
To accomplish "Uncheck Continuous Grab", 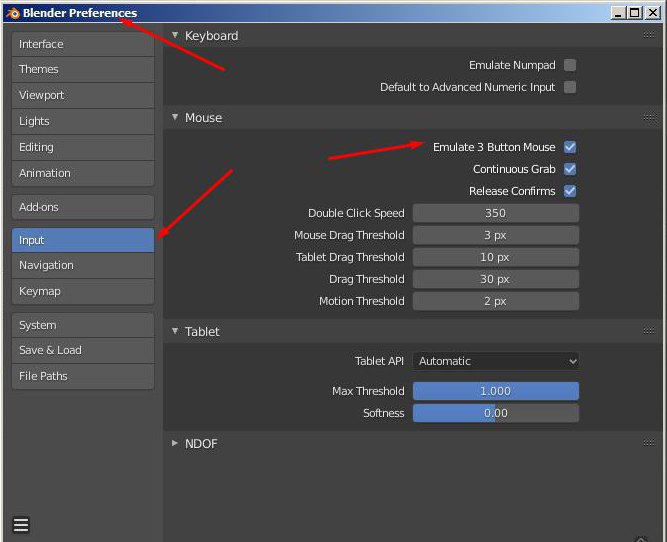I will [570, 169].
